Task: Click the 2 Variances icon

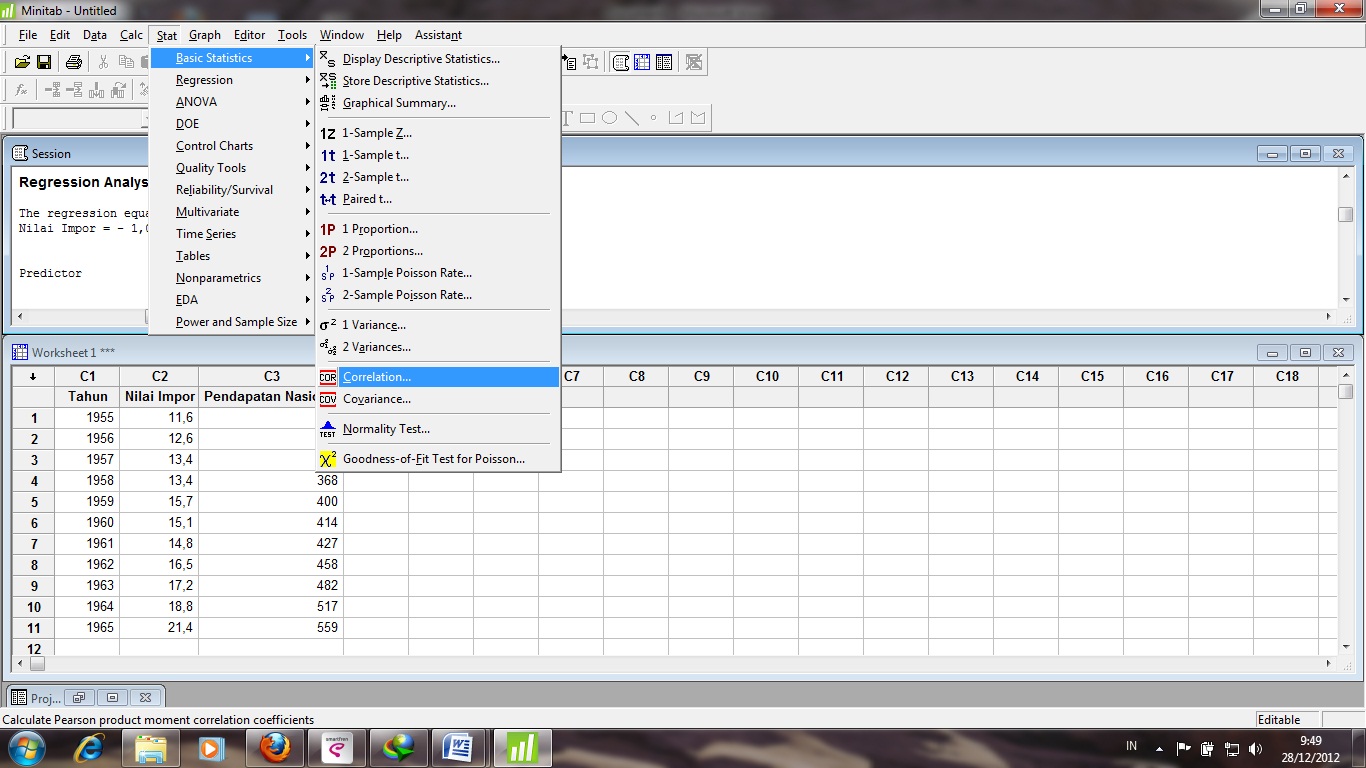Action: (x=328, y=347)
